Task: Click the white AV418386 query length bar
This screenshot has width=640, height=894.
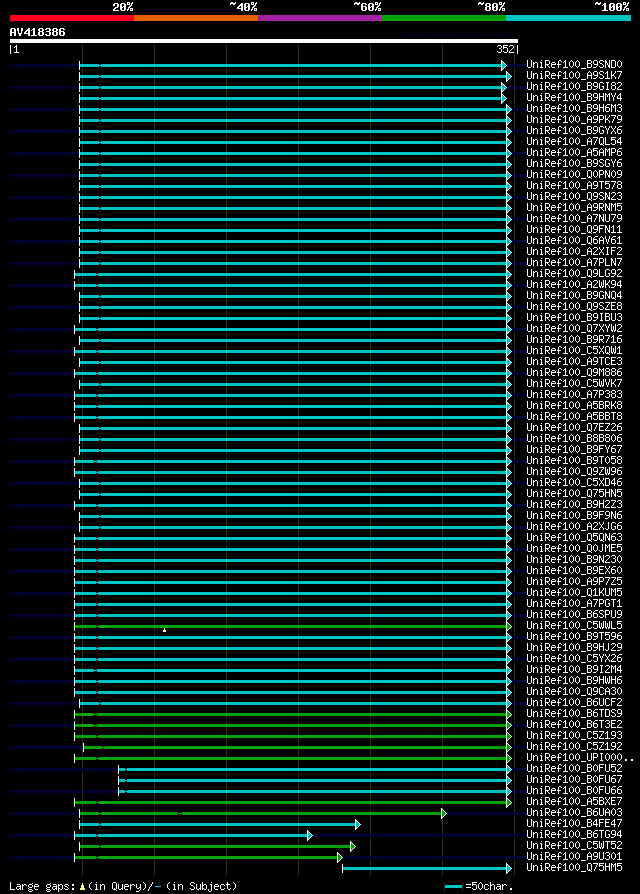Action: pos(264,41)
